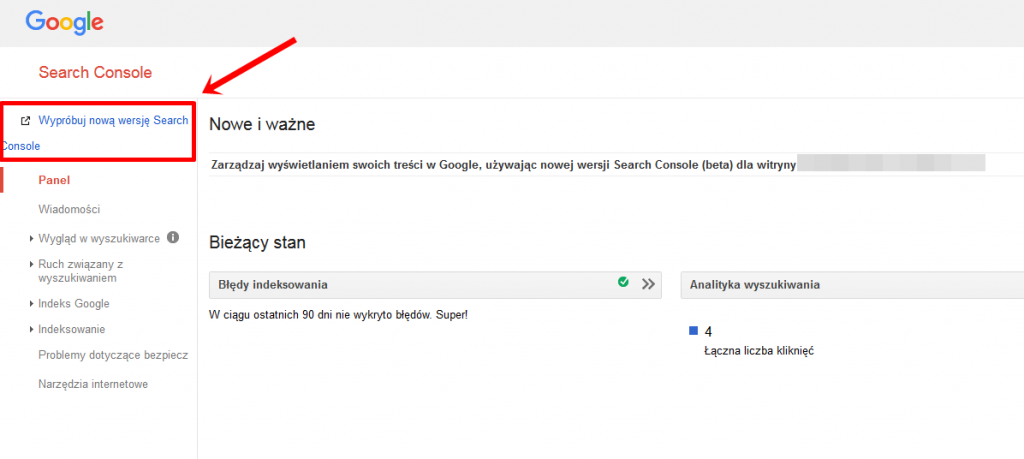The height and width of the screenshot is (459, 1024).
Task: Open Narzędzia internetowe item
Action: click(93, 385)
